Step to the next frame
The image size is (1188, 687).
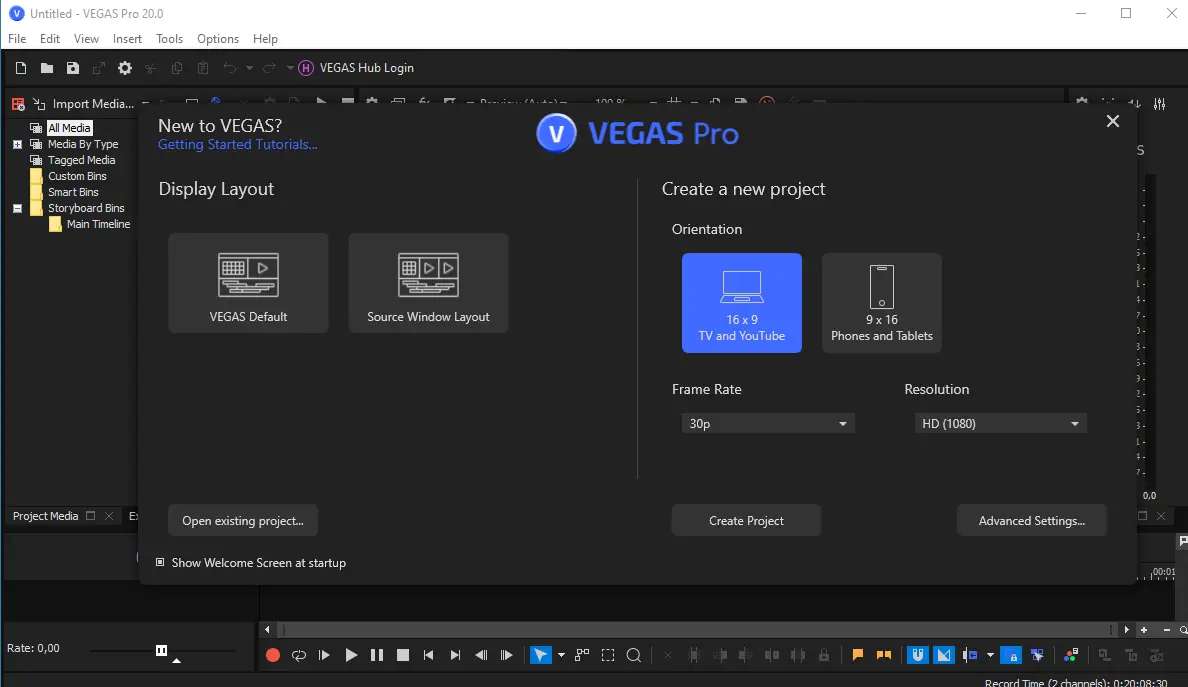[x=507, y=655]
